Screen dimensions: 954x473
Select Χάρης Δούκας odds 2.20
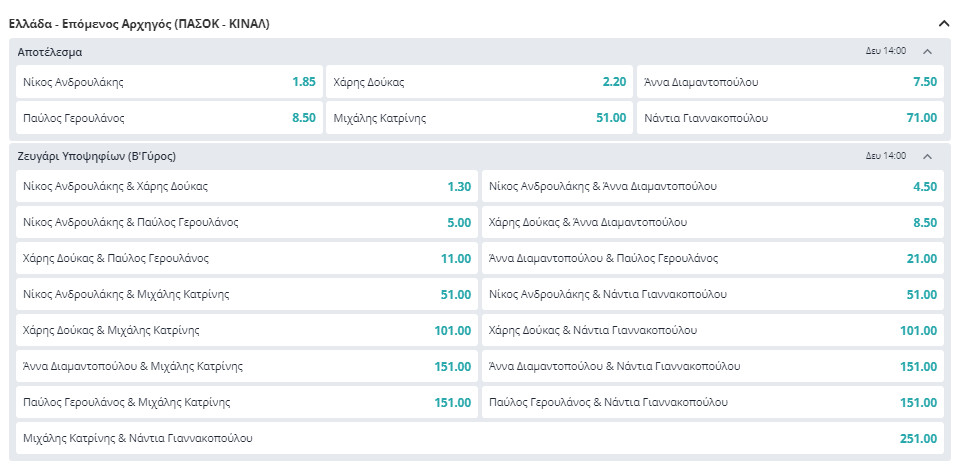[x=480, y=82]
